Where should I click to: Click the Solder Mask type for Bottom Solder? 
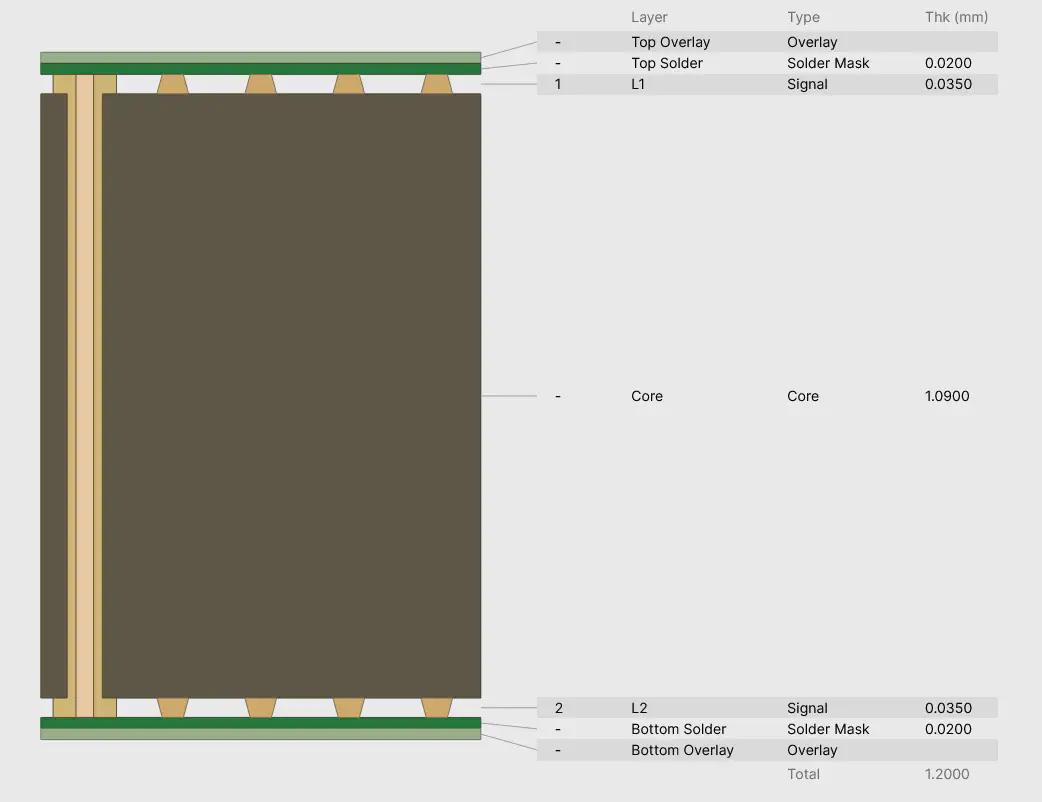coord(828,729)
